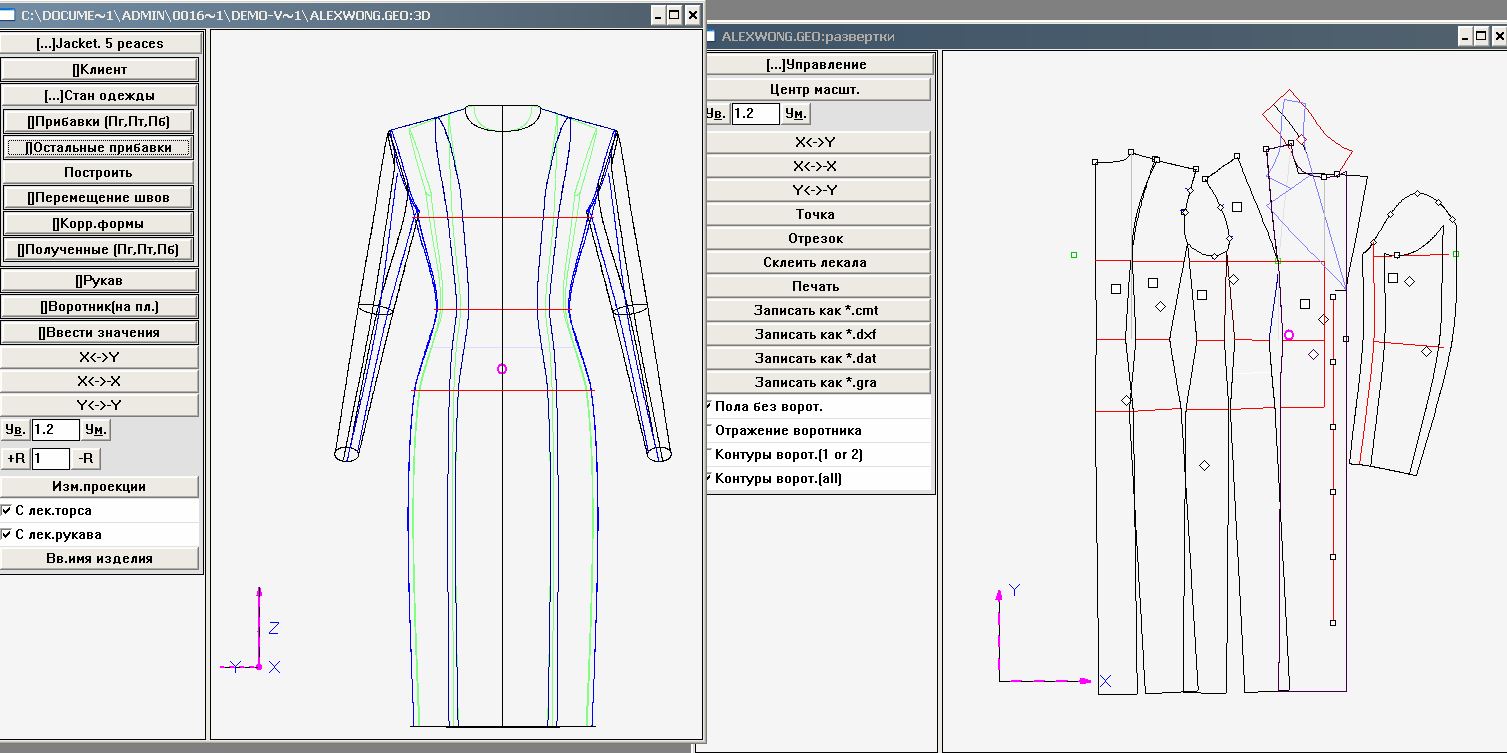The height and width of the screenshot is (753, 1507).
Task: Click Ум. zoom-out in развертки window
Action: (795, 114)
